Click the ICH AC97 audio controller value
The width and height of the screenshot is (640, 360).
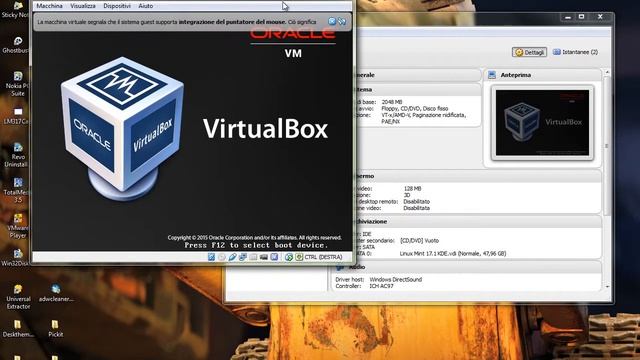point(381,286)
